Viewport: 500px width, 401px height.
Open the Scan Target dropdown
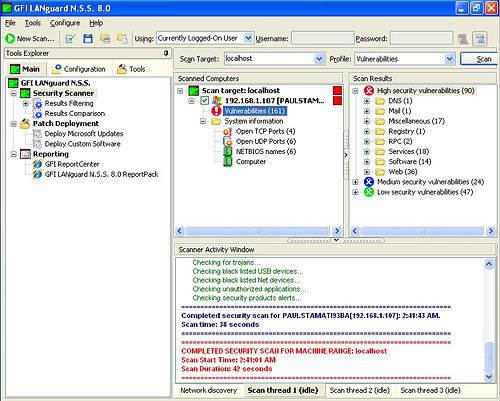point(319,59)
